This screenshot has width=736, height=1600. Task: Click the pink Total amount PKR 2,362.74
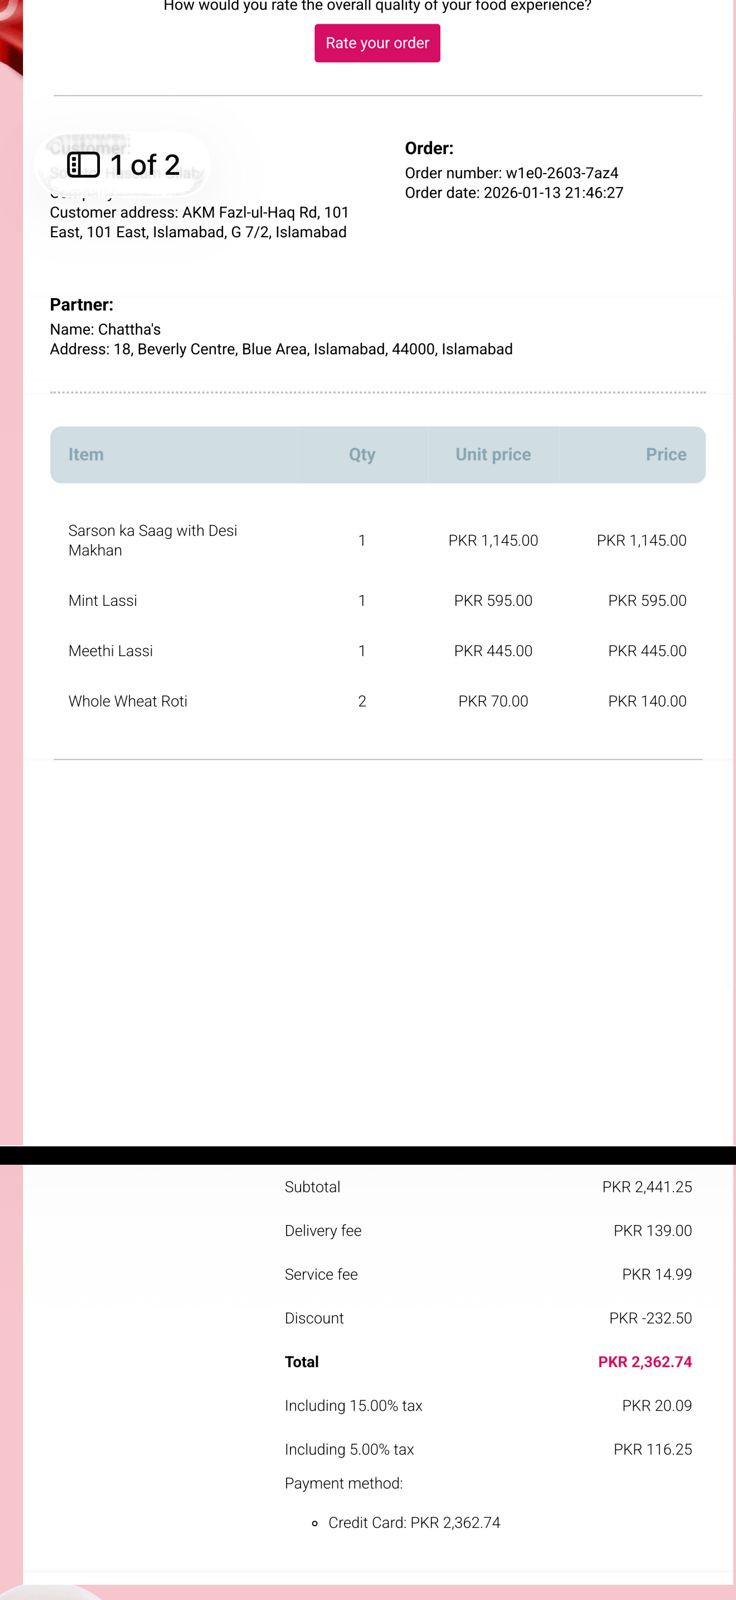(x=645, y=1362)
